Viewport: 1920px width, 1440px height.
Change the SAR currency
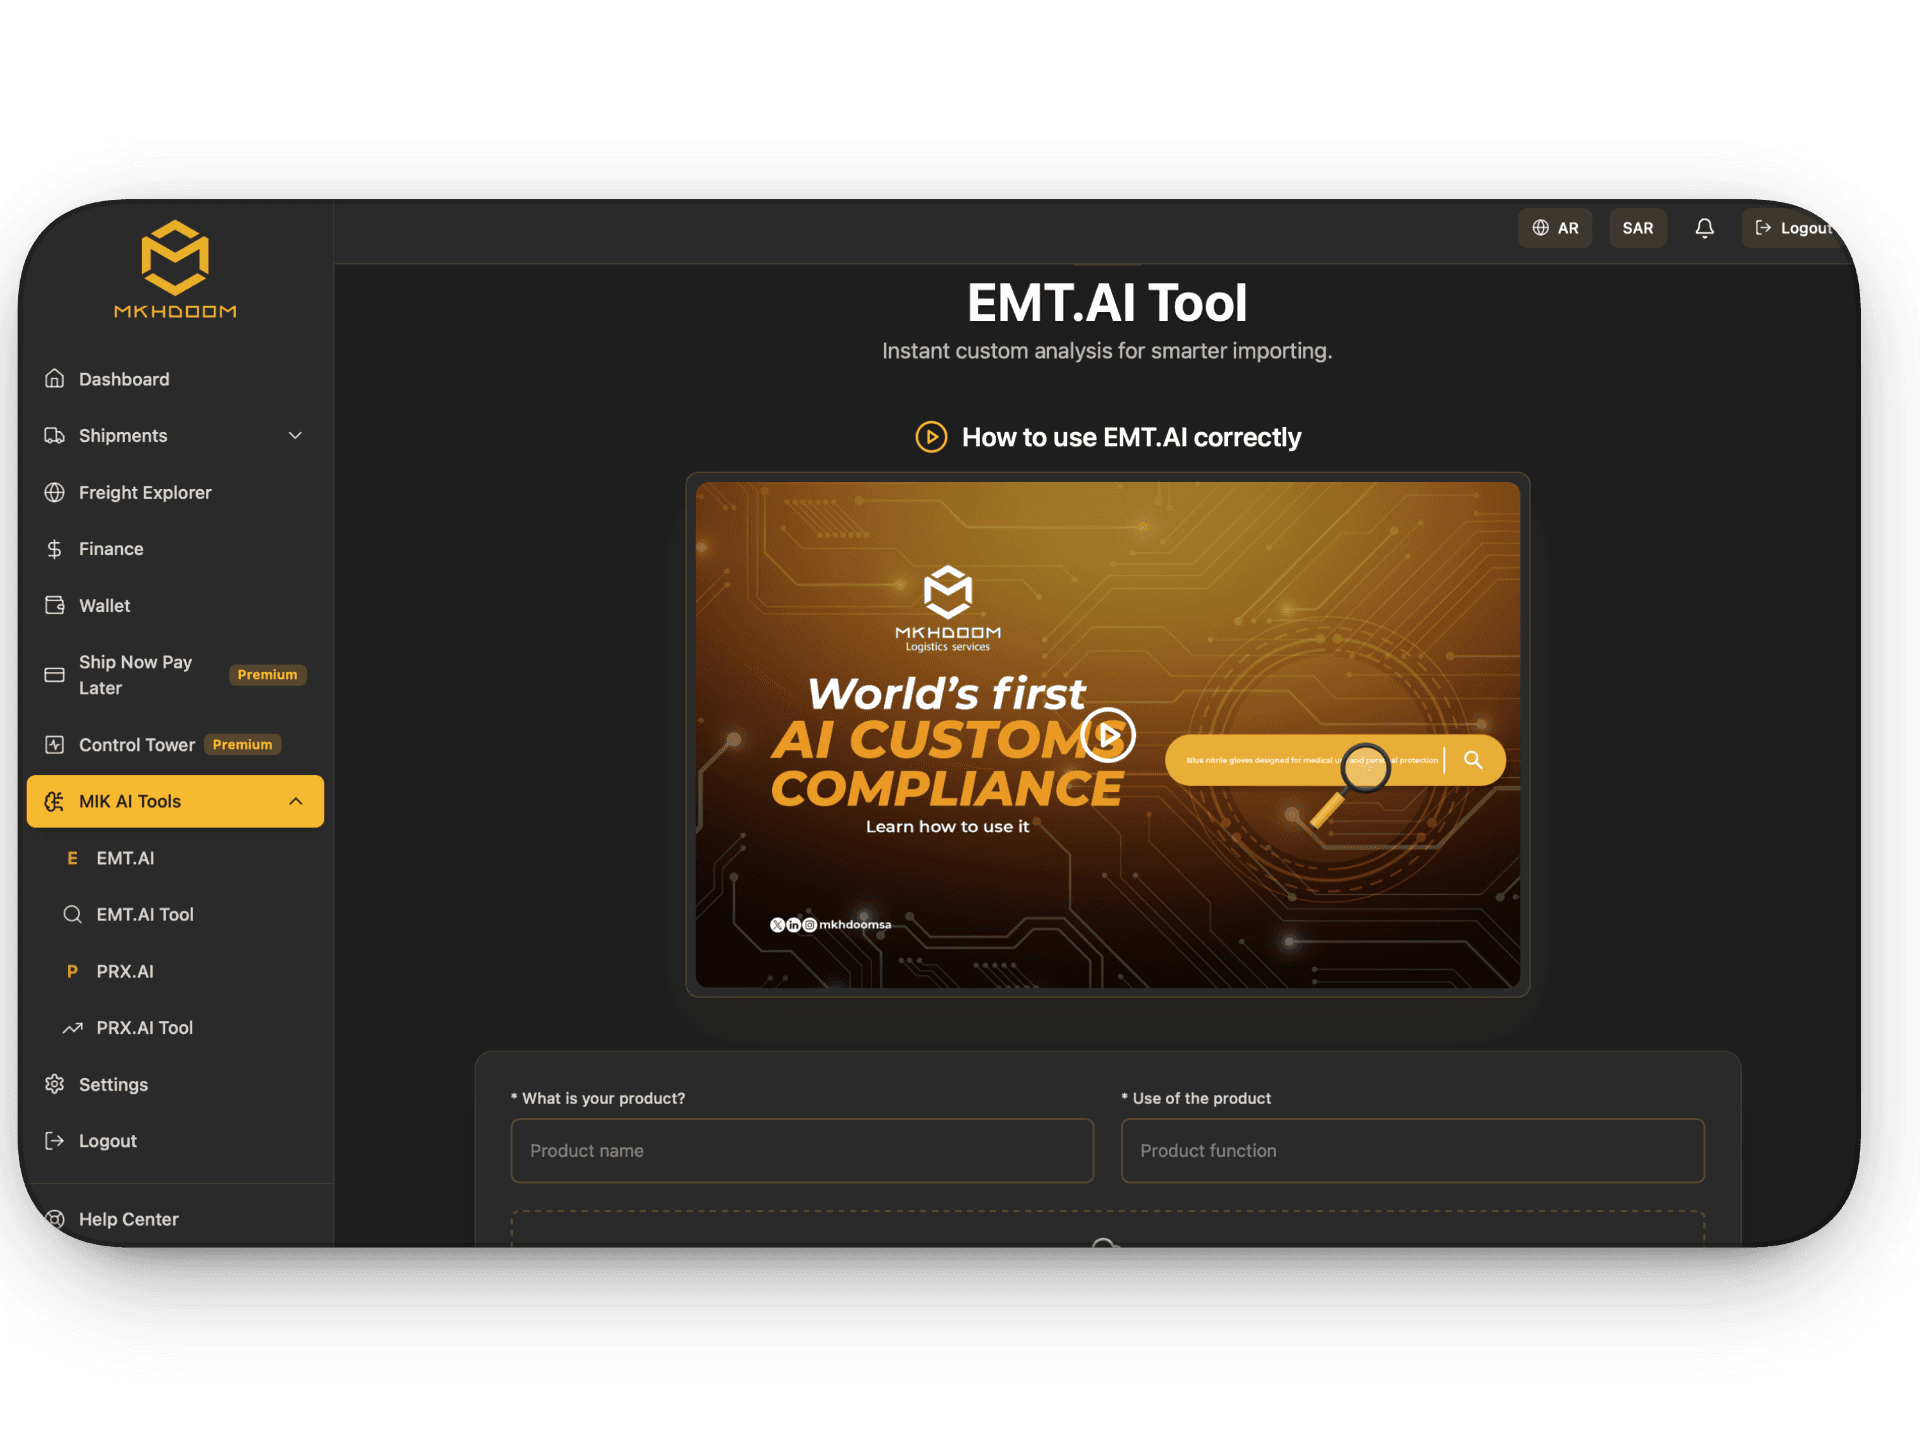(1638, 228)
